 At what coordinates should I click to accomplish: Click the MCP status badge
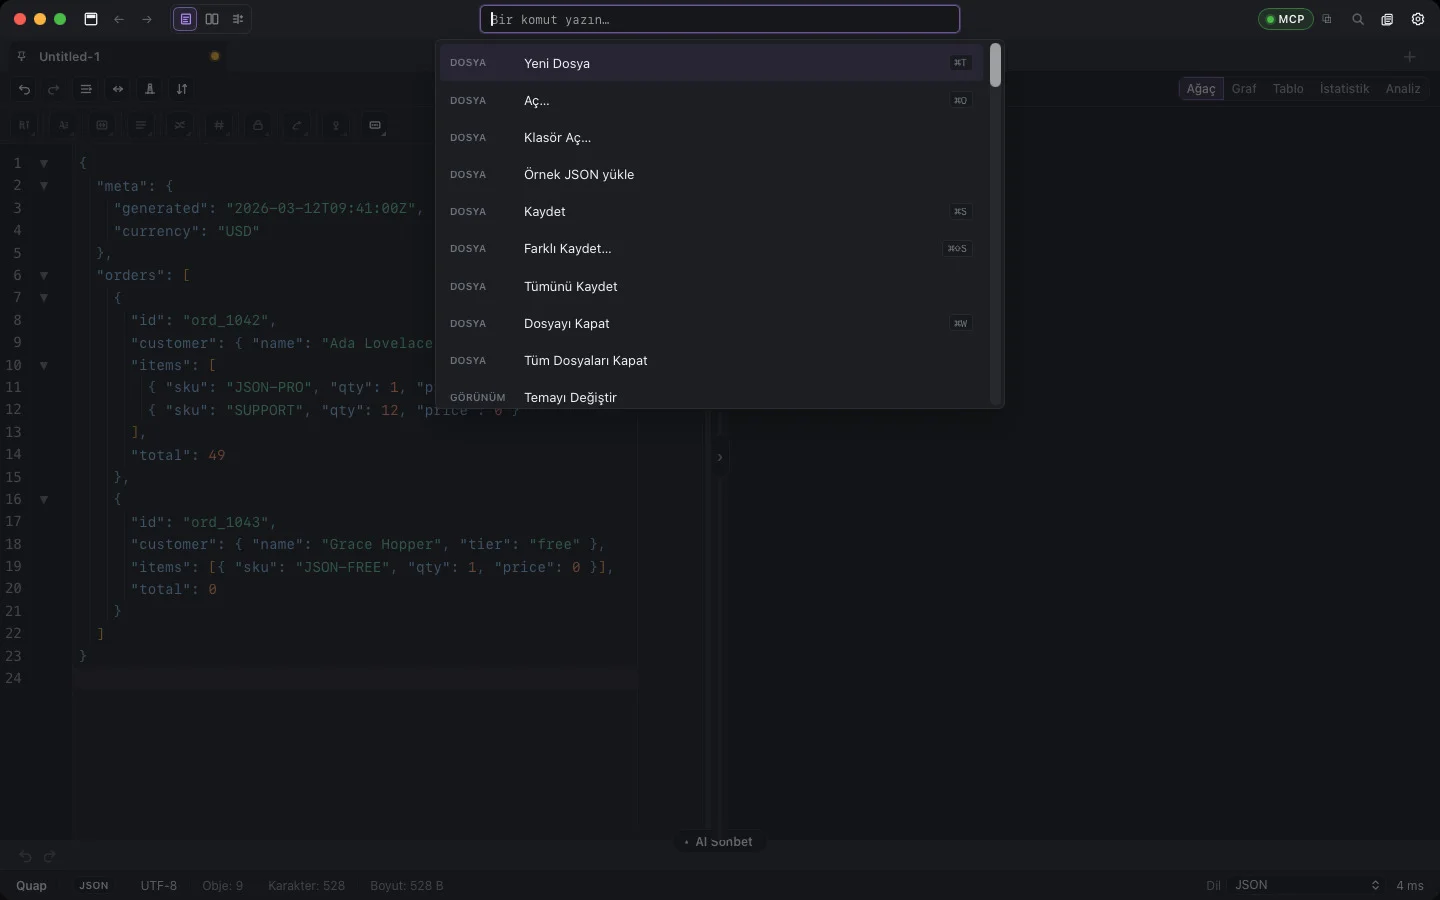[1286, 19]
